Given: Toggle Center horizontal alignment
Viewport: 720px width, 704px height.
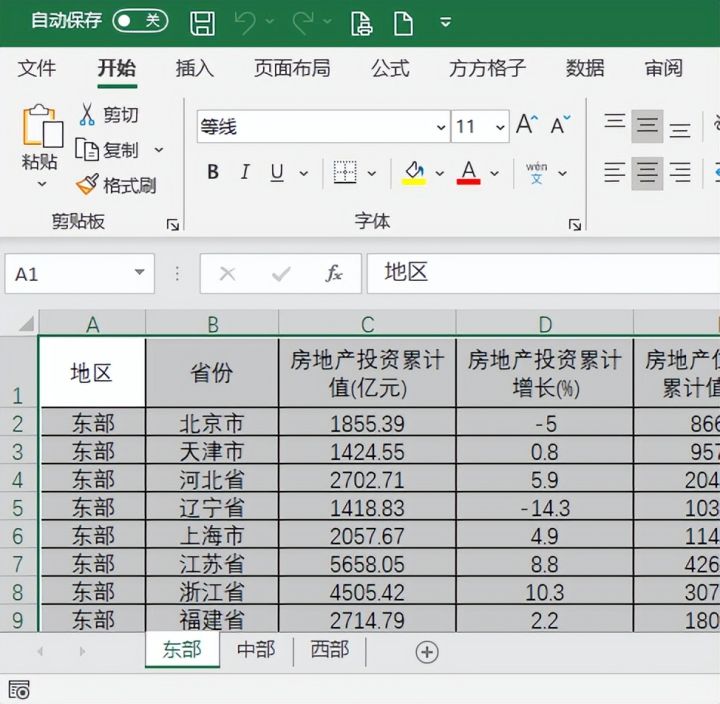Looking at the screenshot, I should (x=647, y=173).
